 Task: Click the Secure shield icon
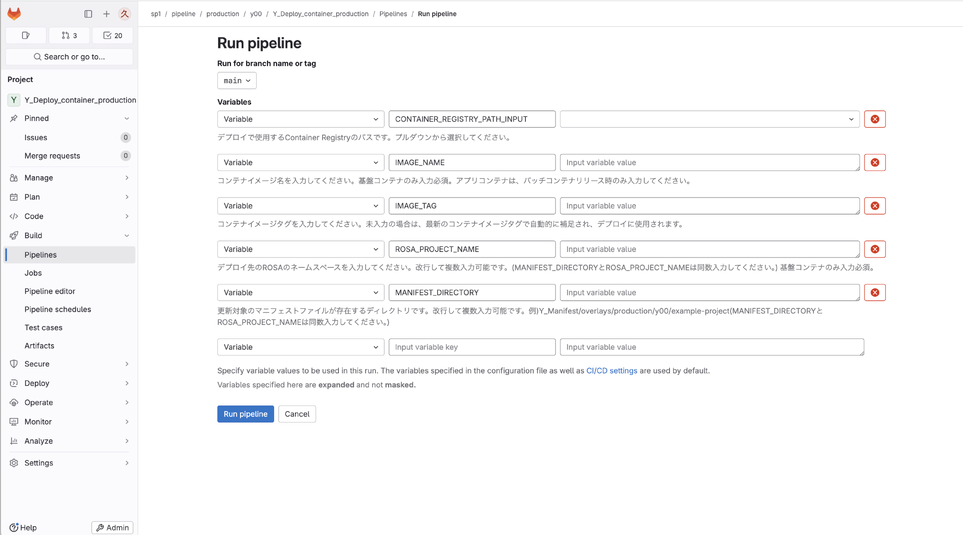[x=14, y=364]
